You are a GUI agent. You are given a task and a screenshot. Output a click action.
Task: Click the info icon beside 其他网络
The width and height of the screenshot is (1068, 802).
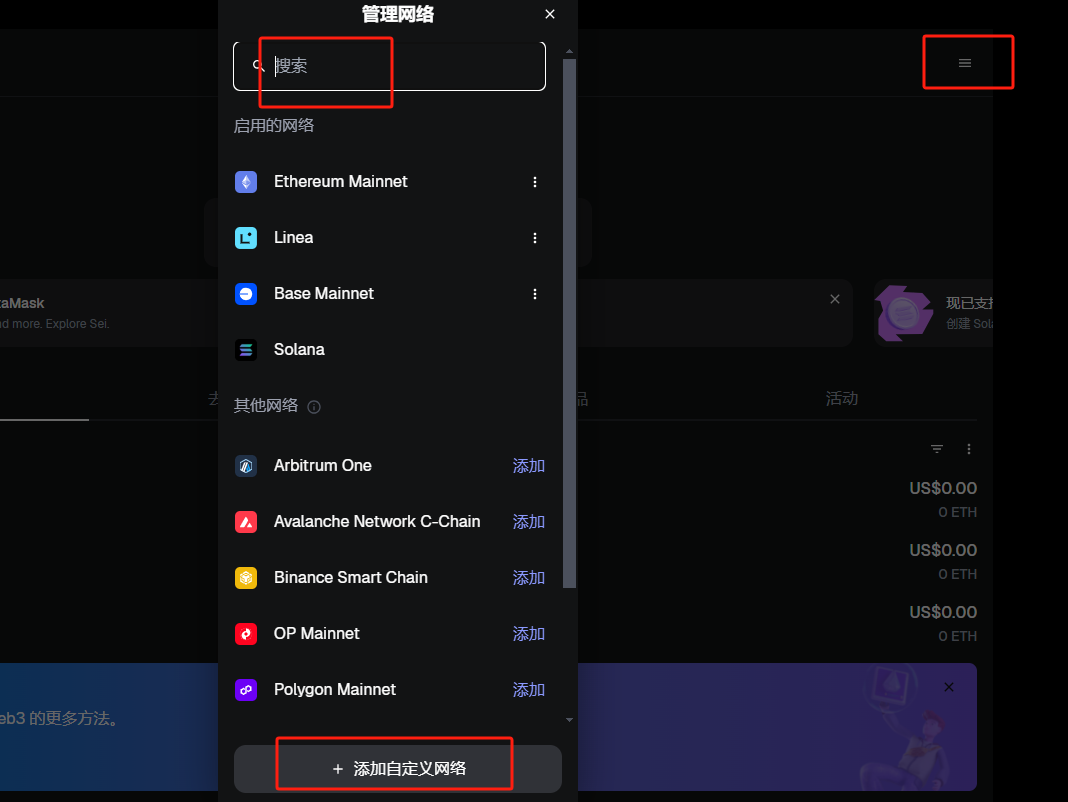coord(314,407)
